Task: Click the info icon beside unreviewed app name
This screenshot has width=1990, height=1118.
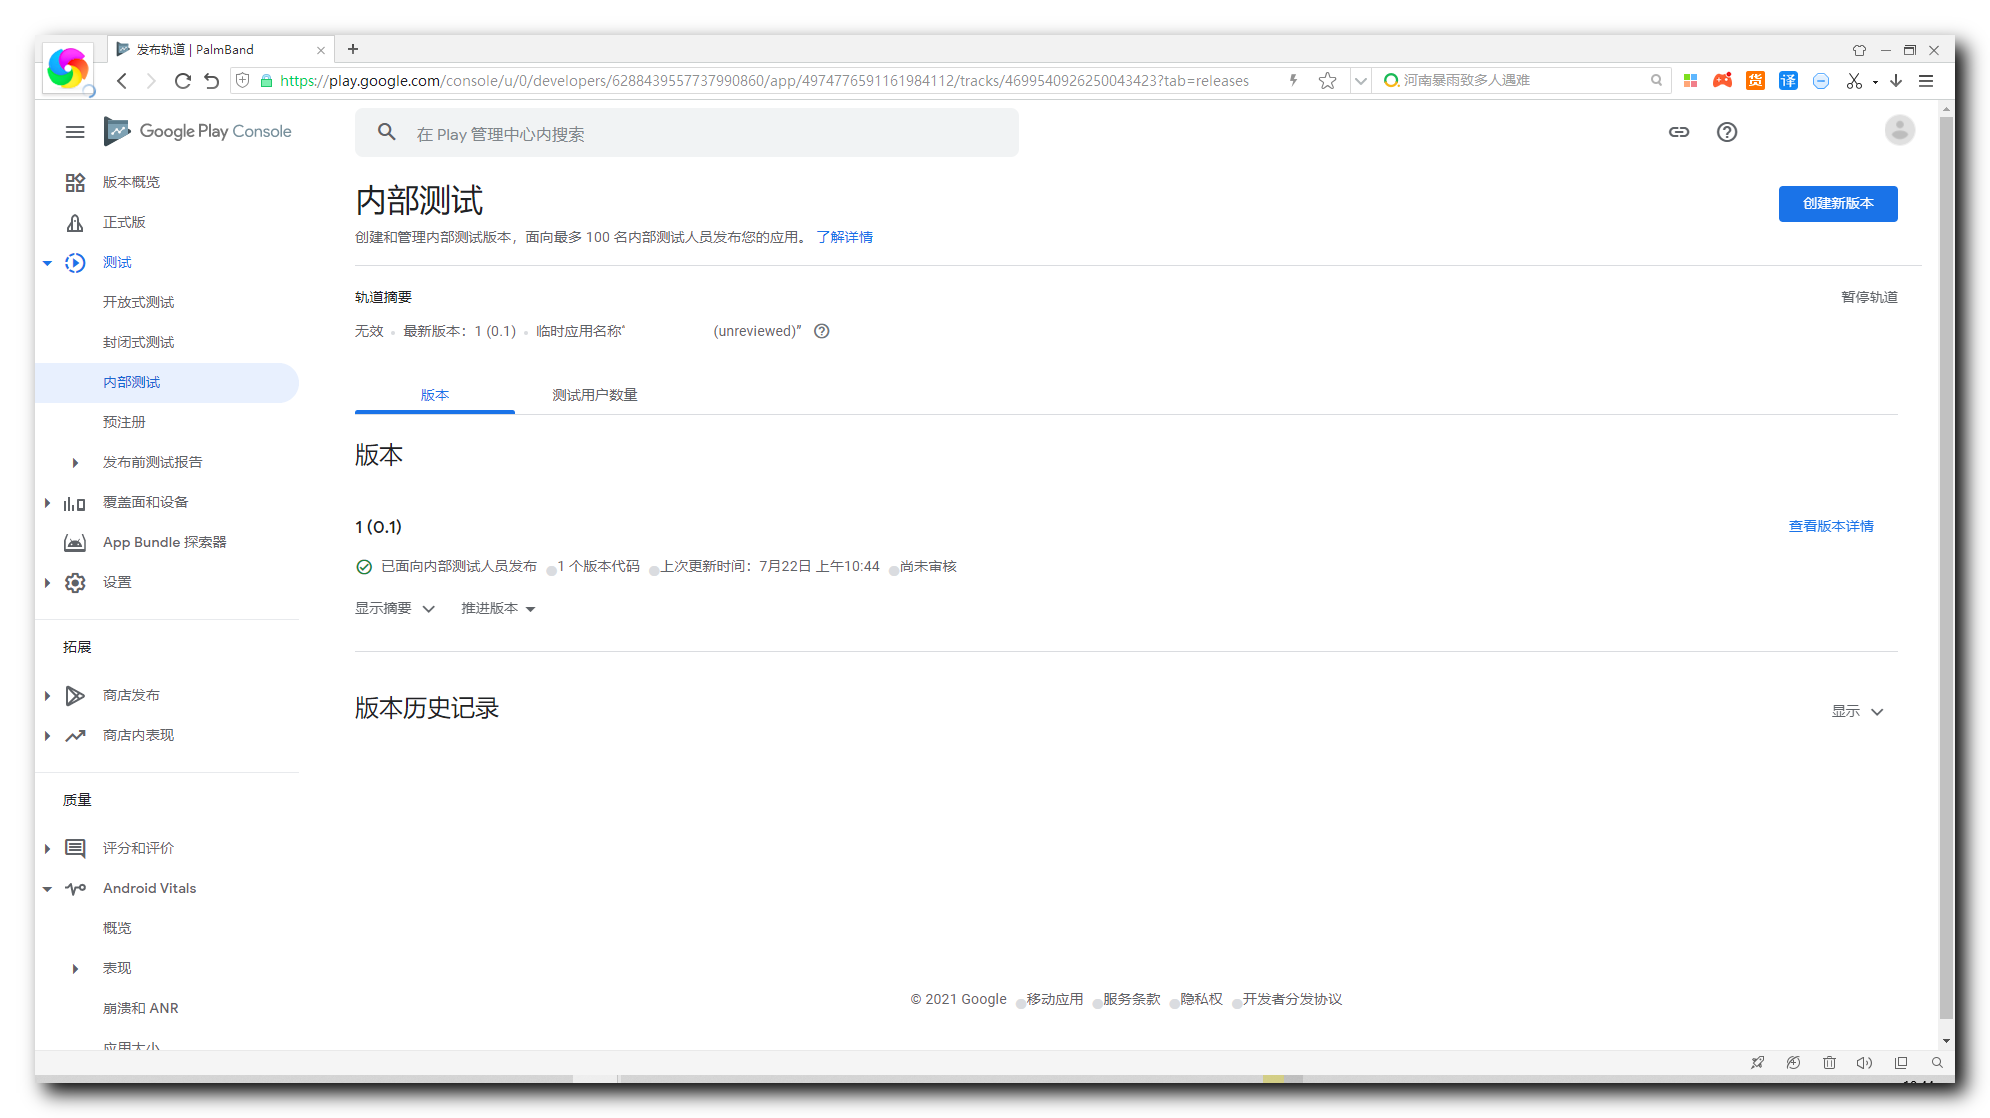Action: coord(822,331)
